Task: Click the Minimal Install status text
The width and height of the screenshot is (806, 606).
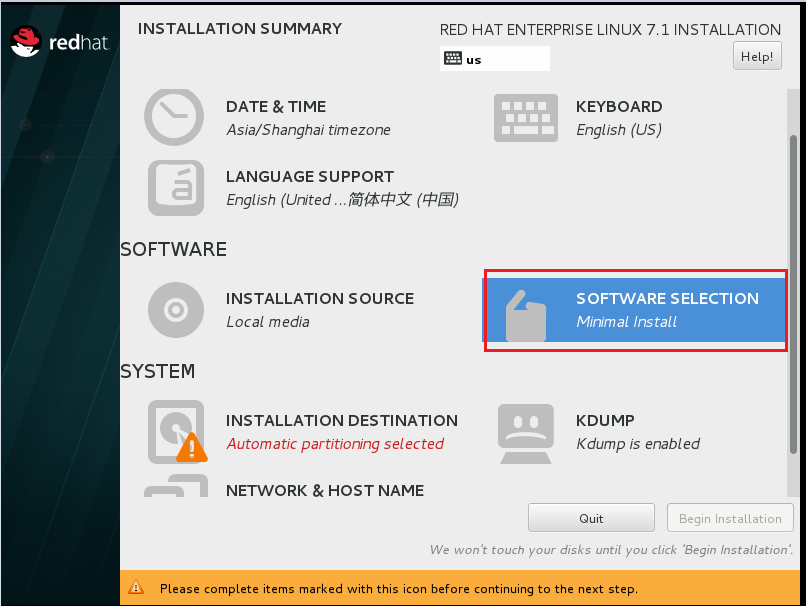Action: tap(626, 322)
